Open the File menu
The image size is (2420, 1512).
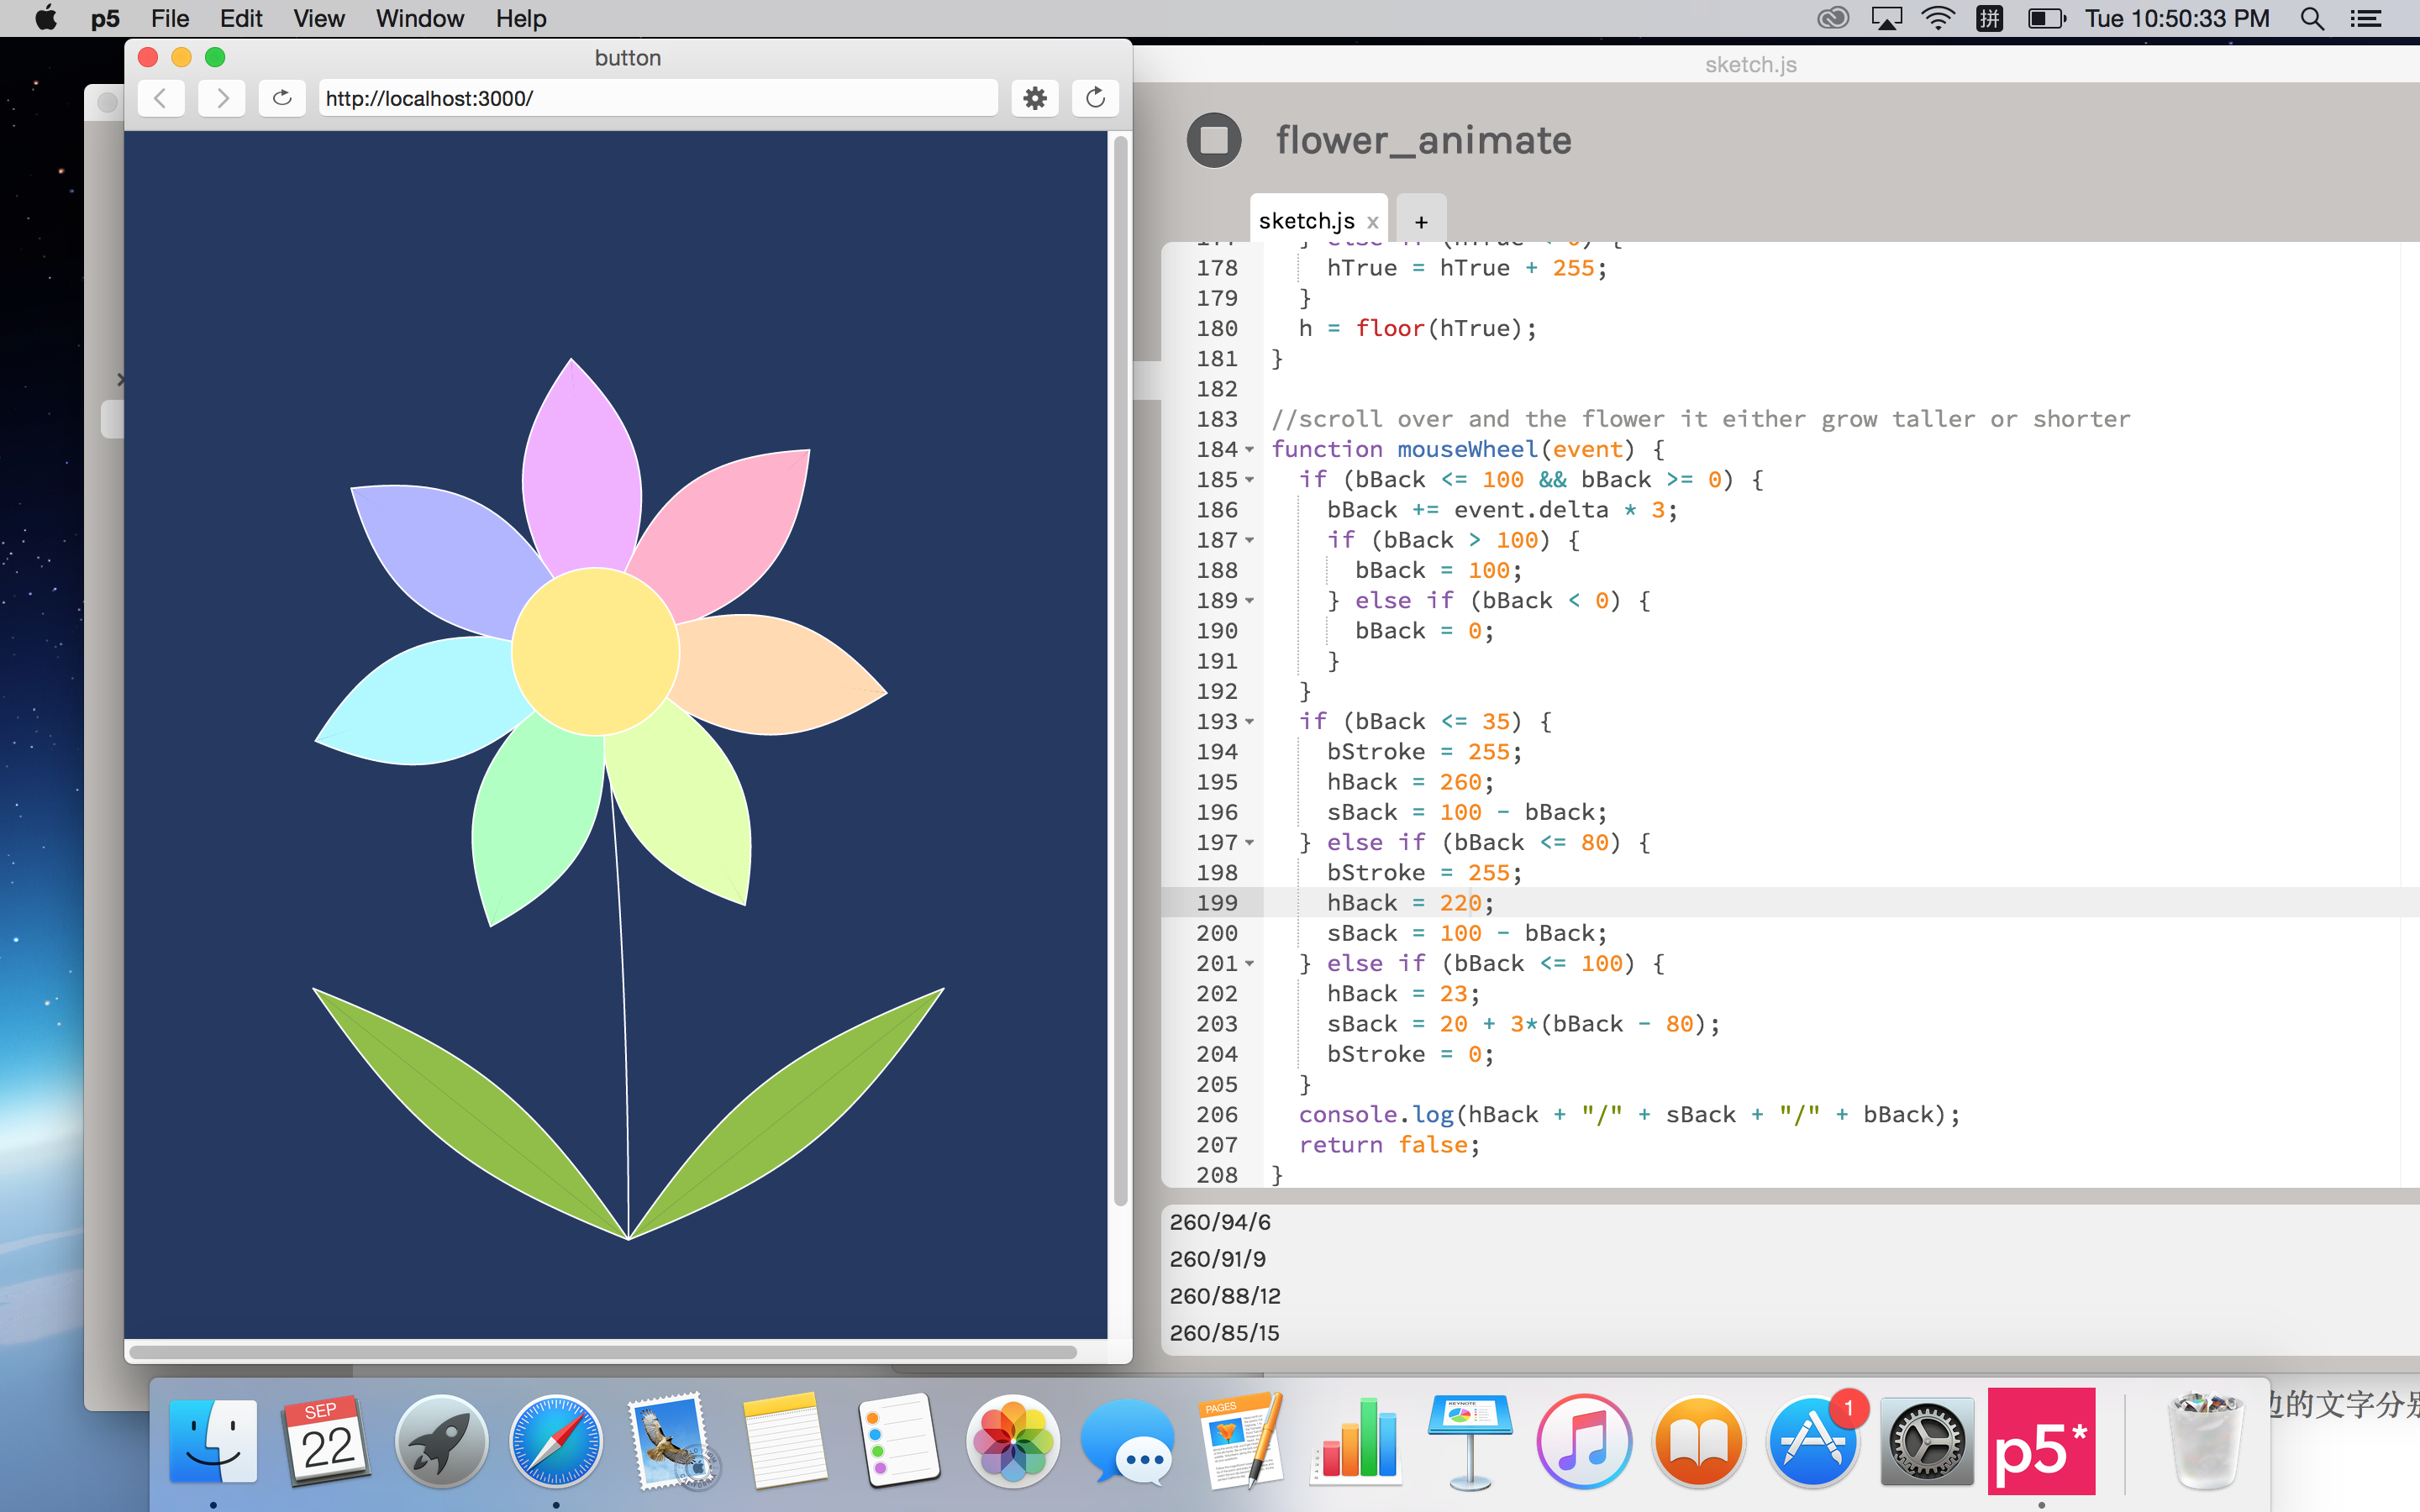pyautogui.click(x=170, y=18)
